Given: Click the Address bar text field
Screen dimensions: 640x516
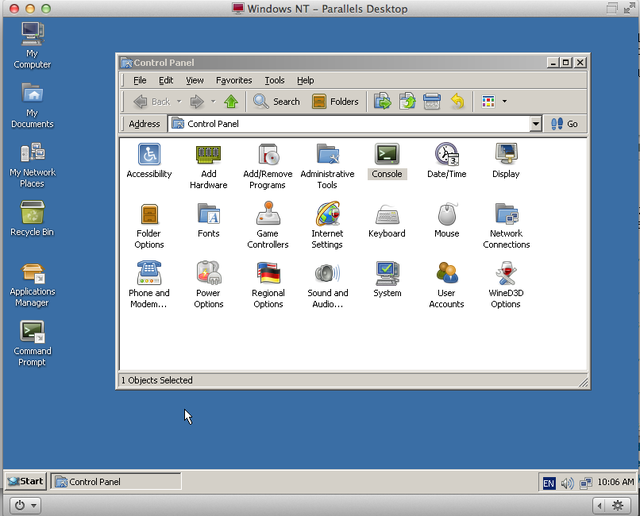Looking at the screenshot, I should (x=349, y=124).
